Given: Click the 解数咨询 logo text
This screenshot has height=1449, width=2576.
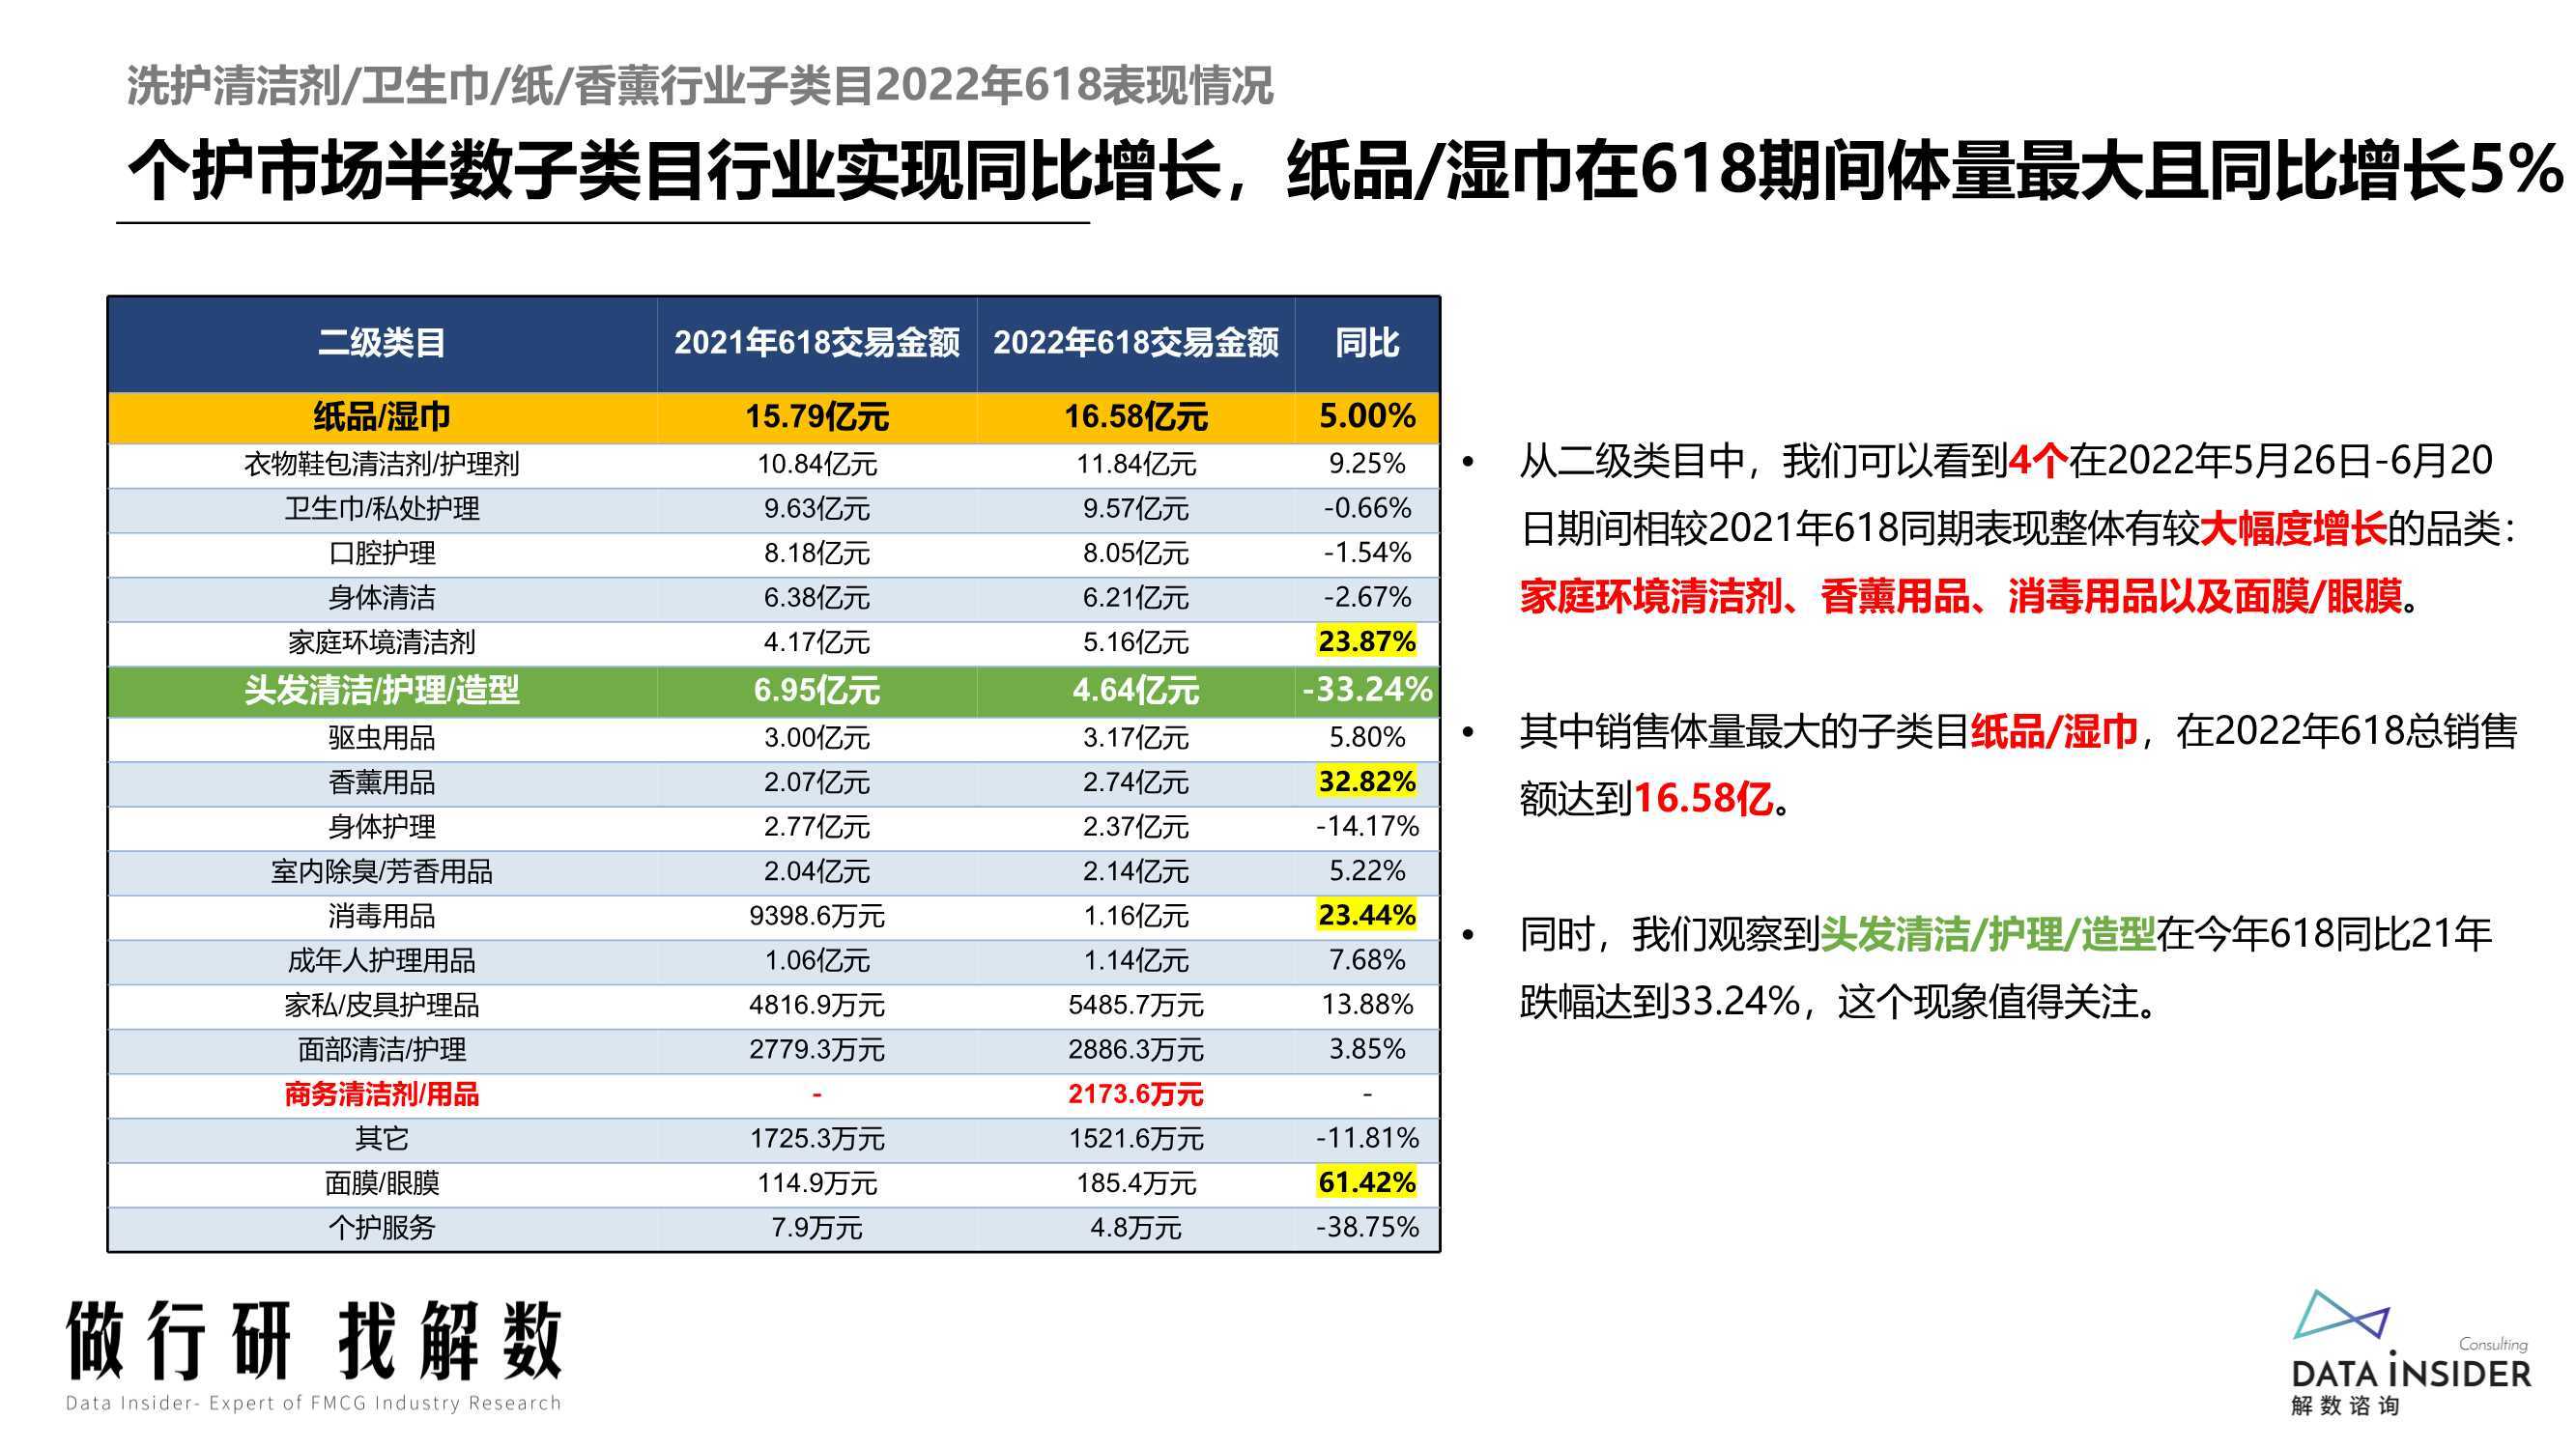Looking at the screenshot, I should coord(2345,1406).
